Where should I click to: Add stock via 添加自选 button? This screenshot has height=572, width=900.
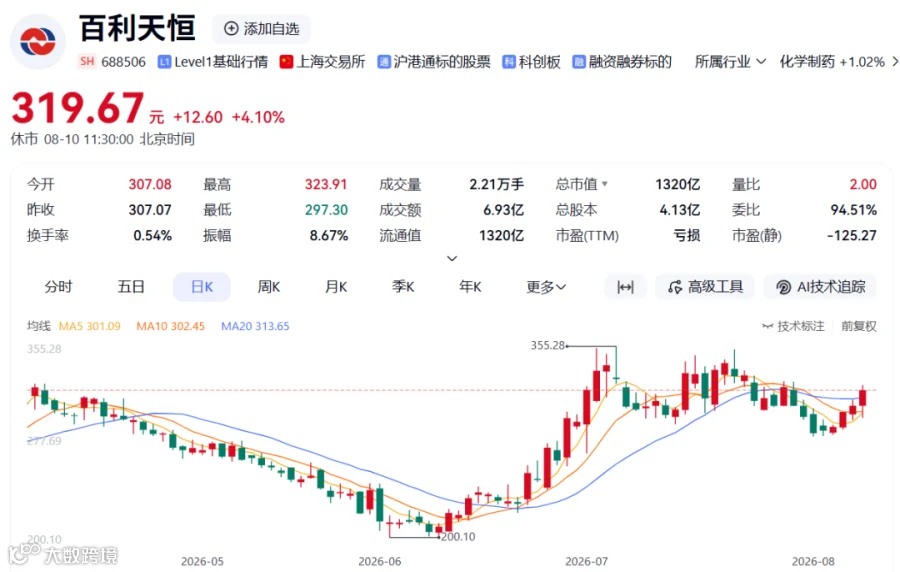coord(262,29)
